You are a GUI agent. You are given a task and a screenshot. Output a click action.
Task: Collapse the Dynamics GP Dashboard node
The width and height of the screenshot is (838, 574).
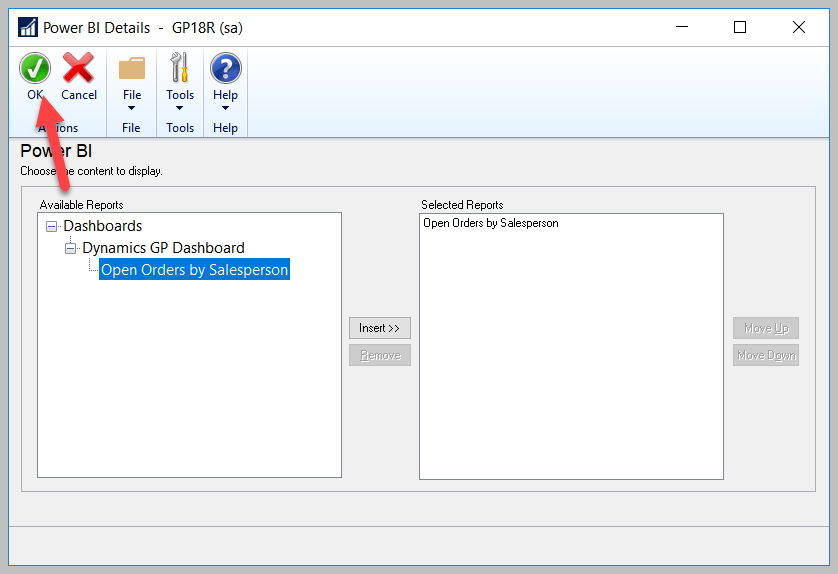[x=70, y=249]
